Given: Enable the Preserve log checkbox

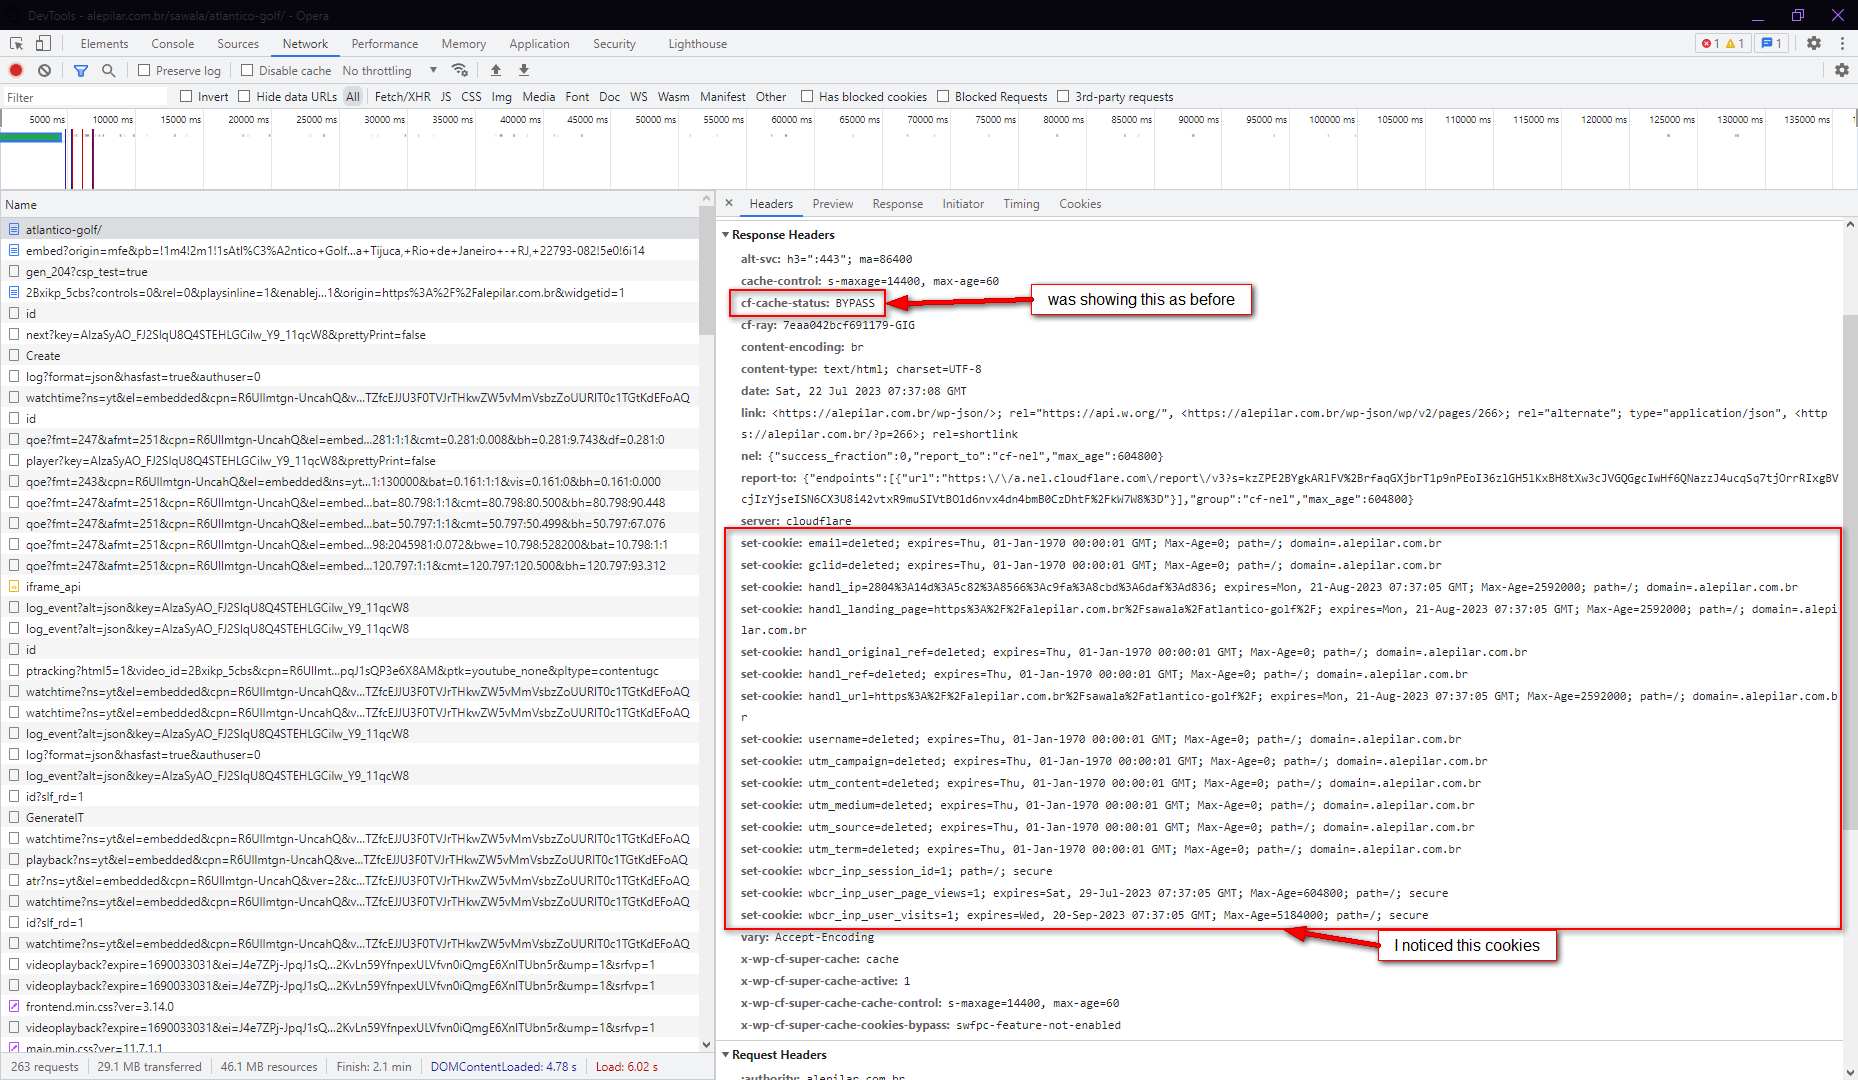Looking at the screenshot, I should [145, 71].
